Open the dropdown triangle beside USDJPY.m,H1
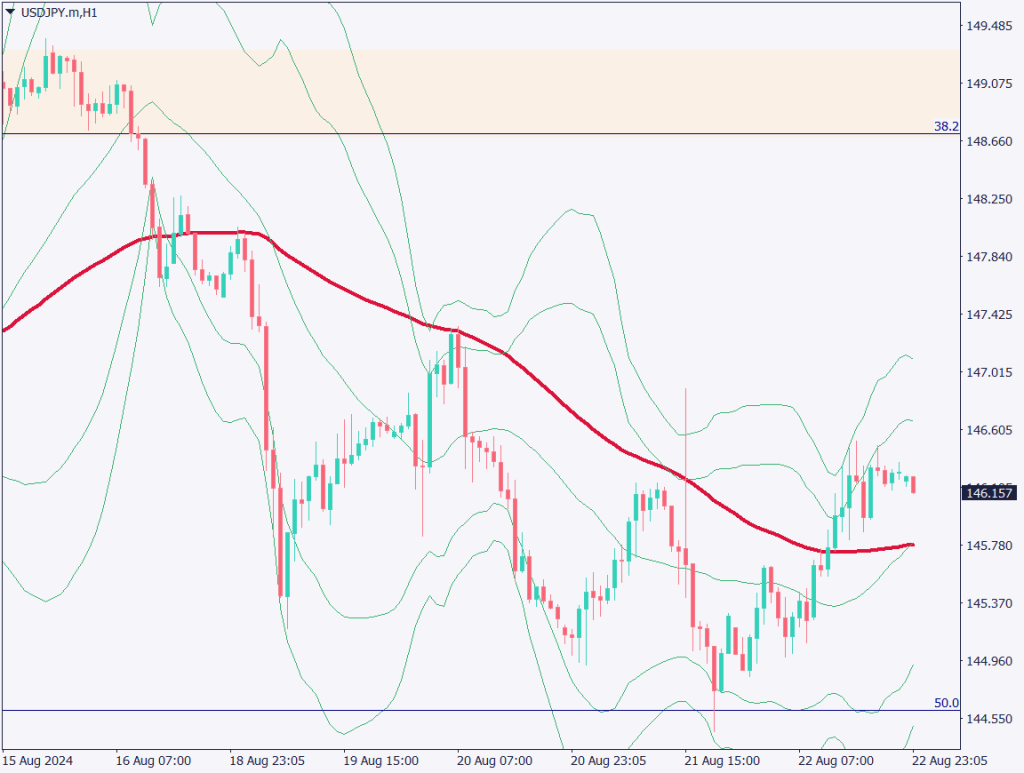1024x773 pixels. (x=9, y=13)
